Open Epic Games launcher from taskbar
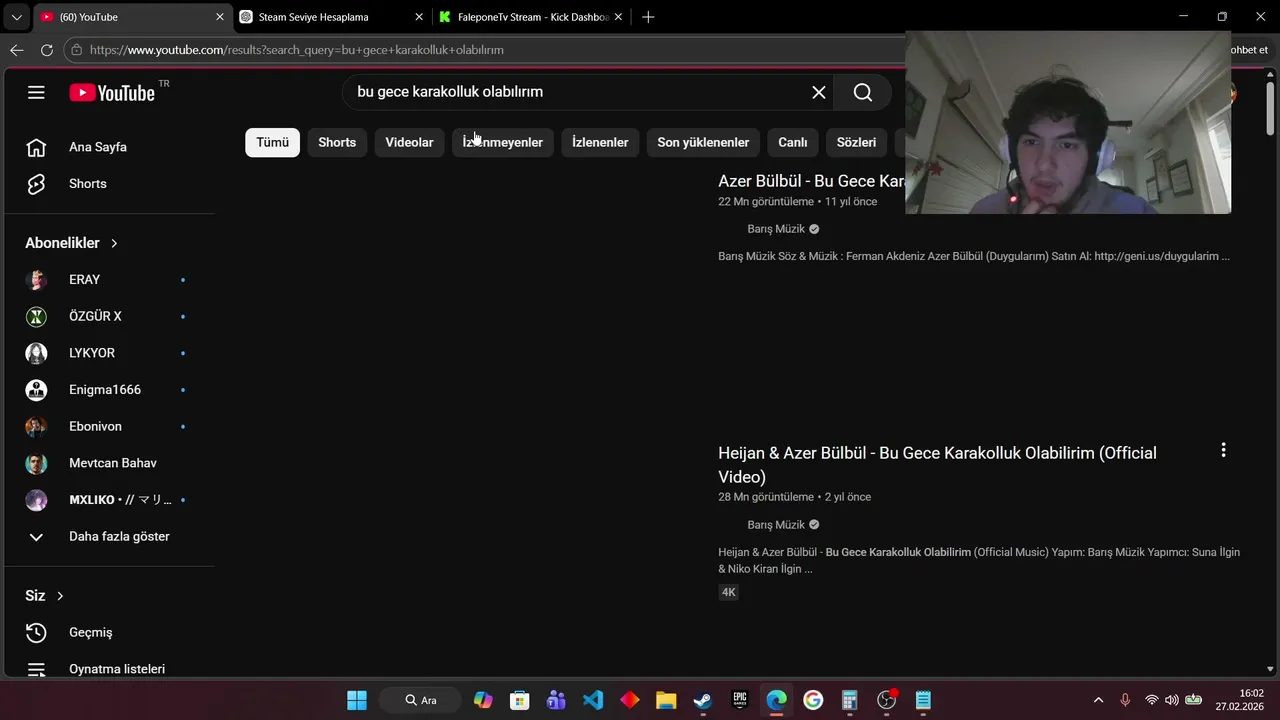This screenshot has width=1280, height=720. pyautogui.click(x=740, y=700)
